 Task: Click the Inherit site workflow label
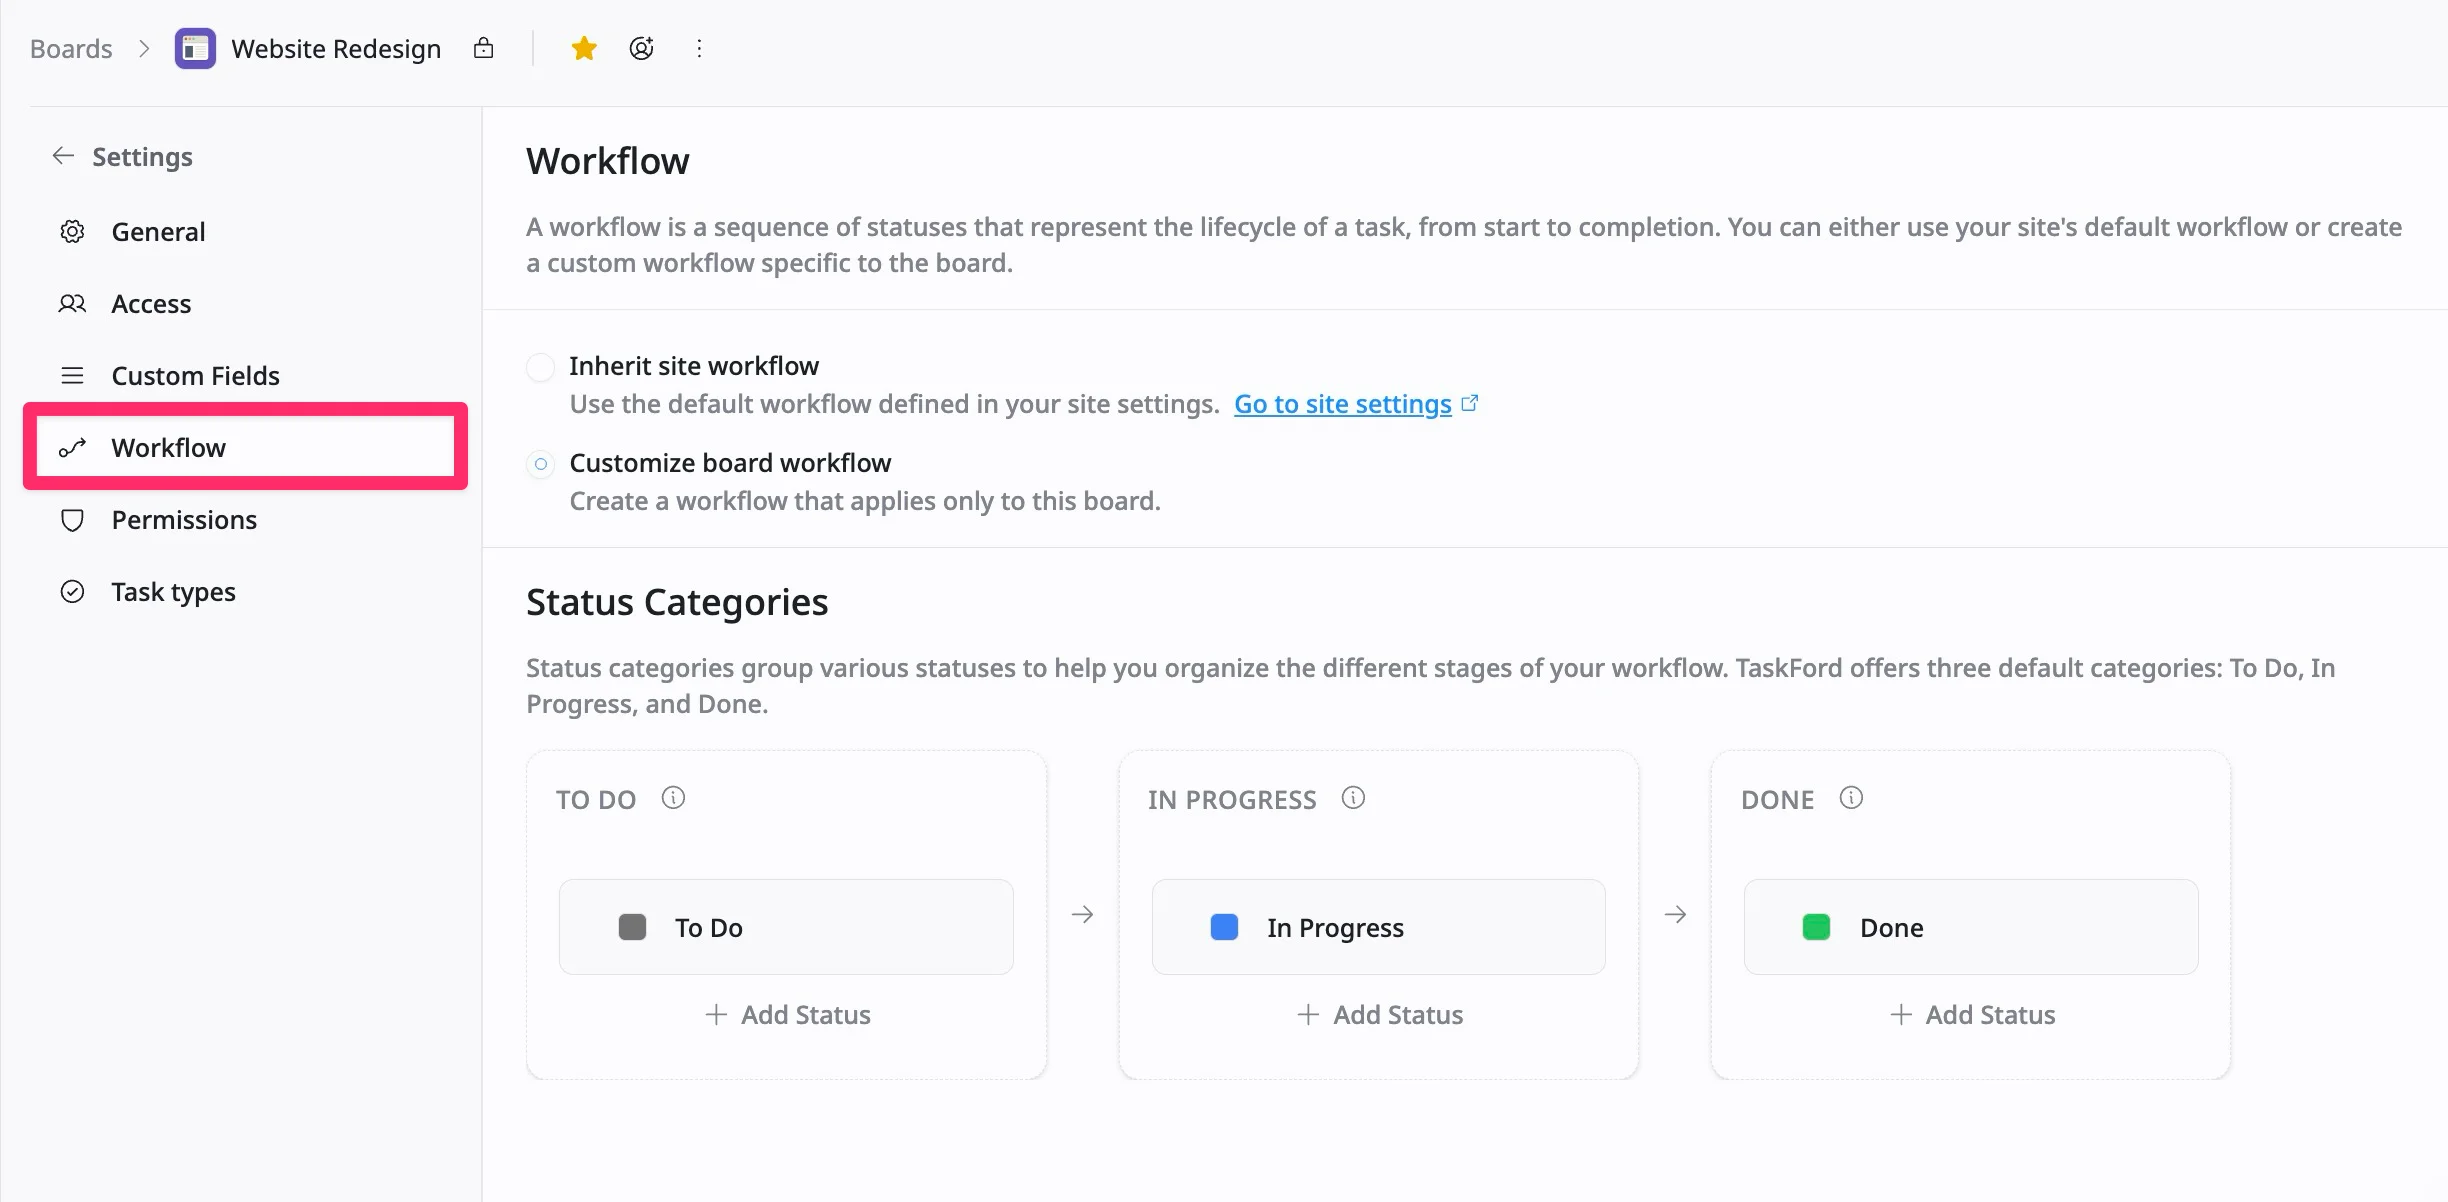point(694,366)
